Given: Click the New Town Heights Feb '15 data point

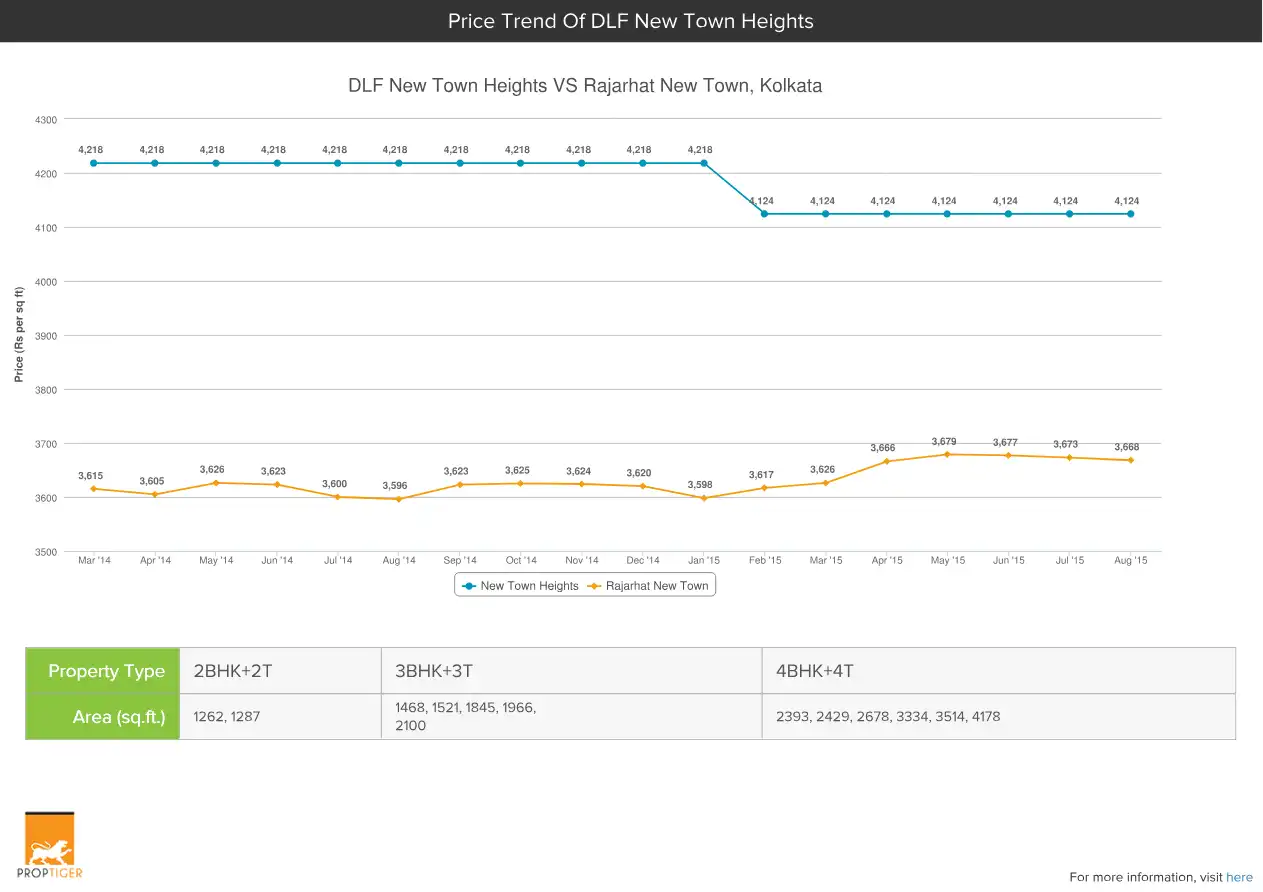Looking at the screenshot, I should (764, 213).
